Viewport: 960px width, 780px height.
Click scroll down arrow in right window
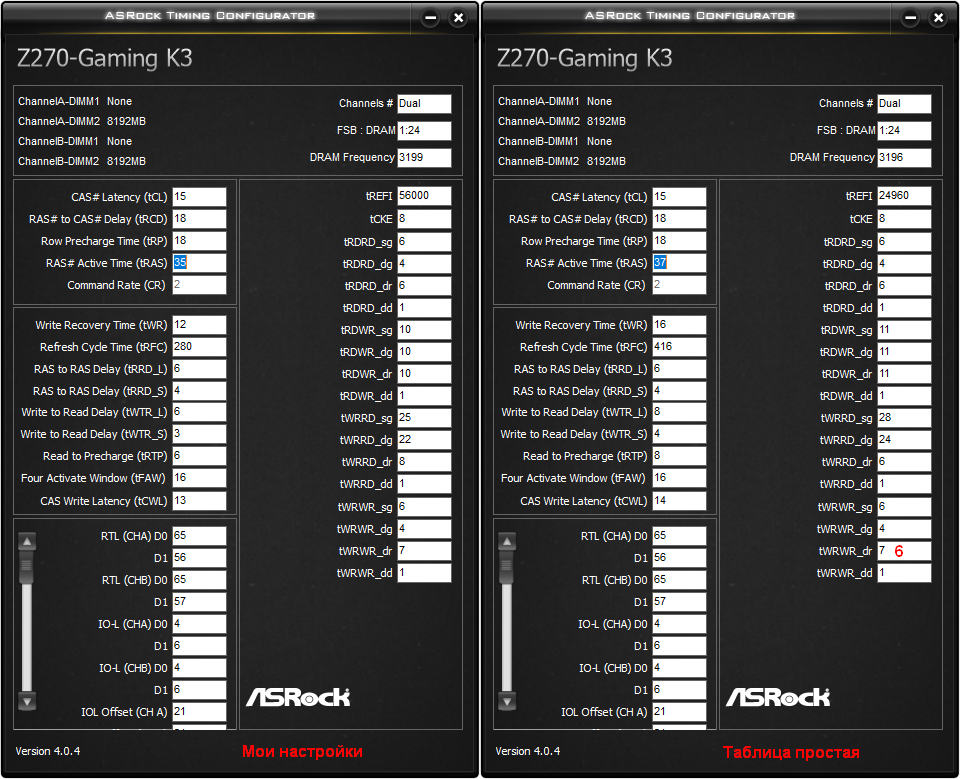[x=507, y=700]
